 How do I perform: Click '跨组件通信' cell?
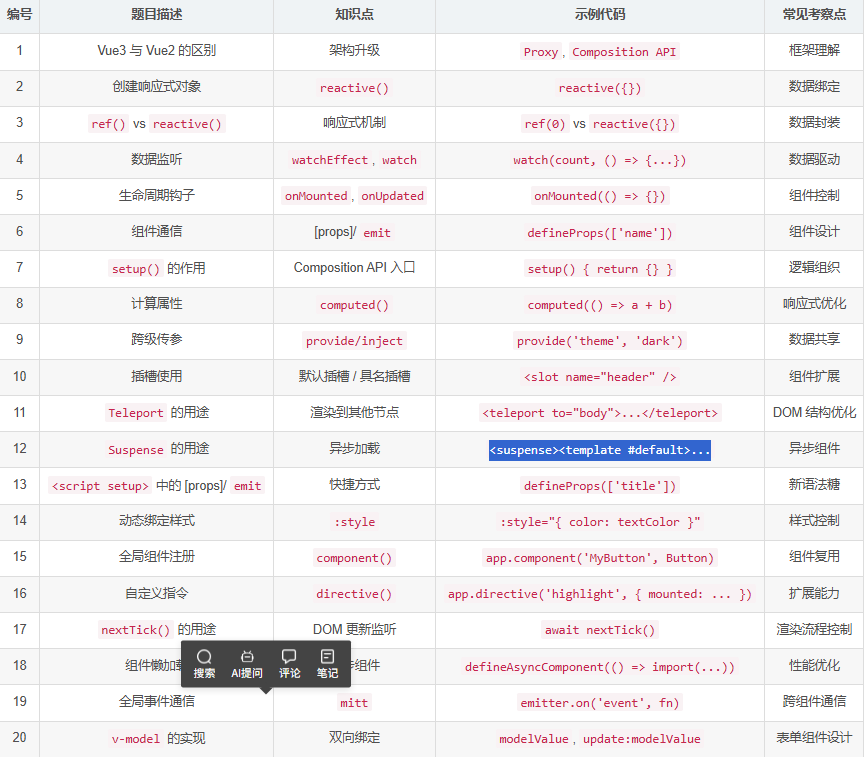(814, 701)
